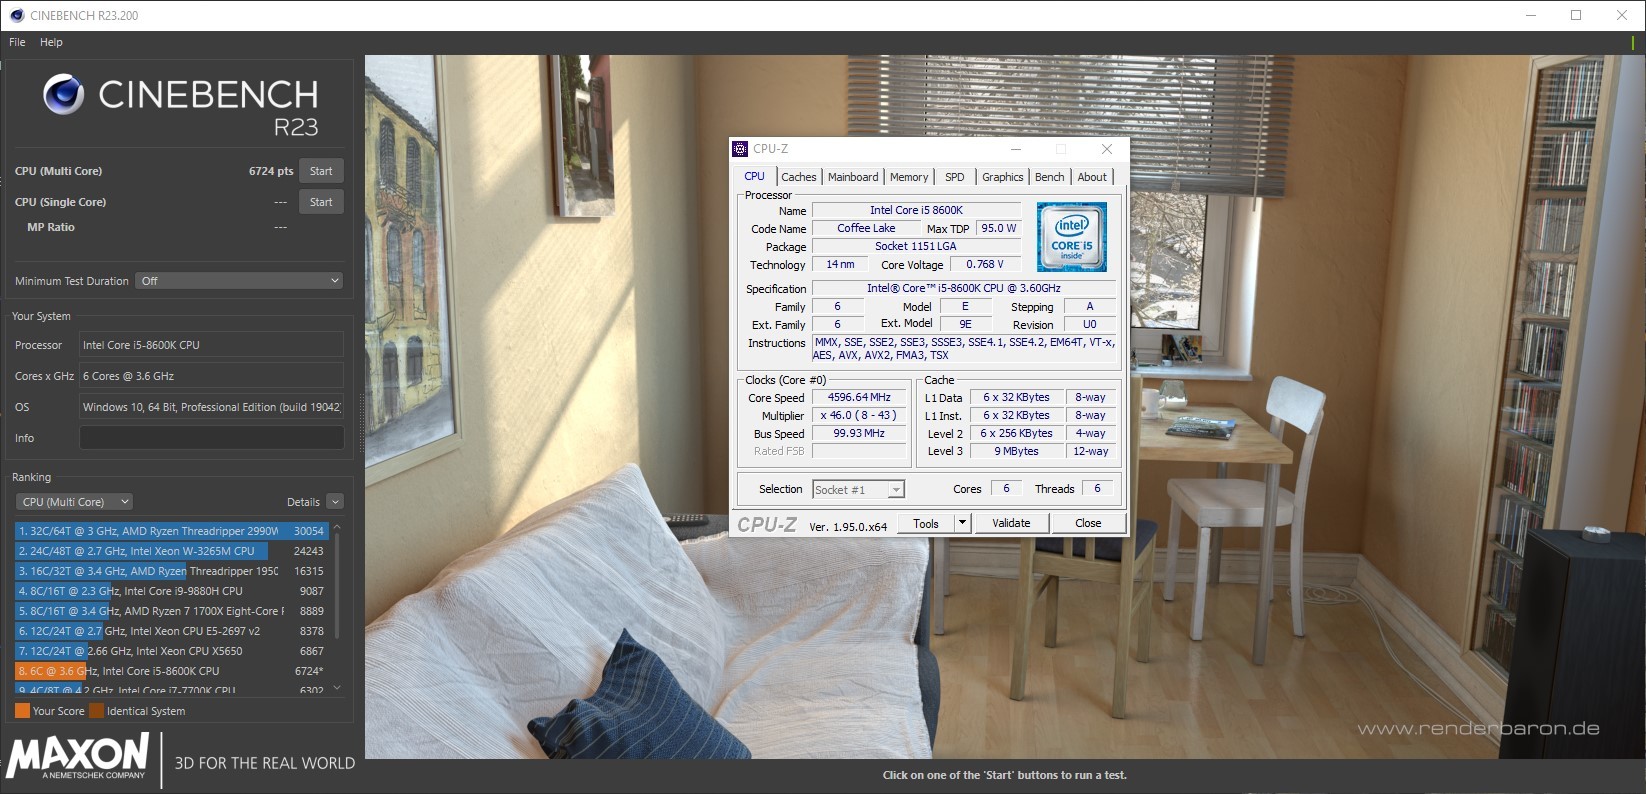Screen dimensions: 1646x794
Task: Click the Technology value 14 nm
Action: click(x=840, y=264)
